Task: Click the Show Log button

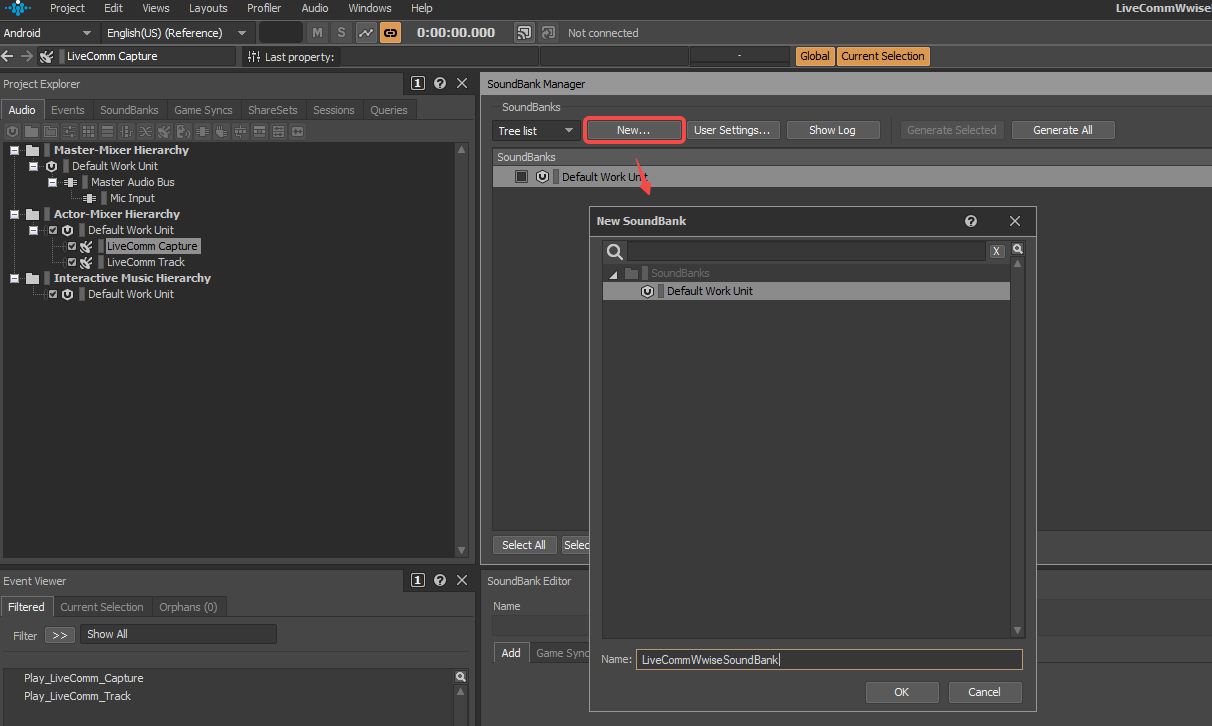Action: pos(834,130)
